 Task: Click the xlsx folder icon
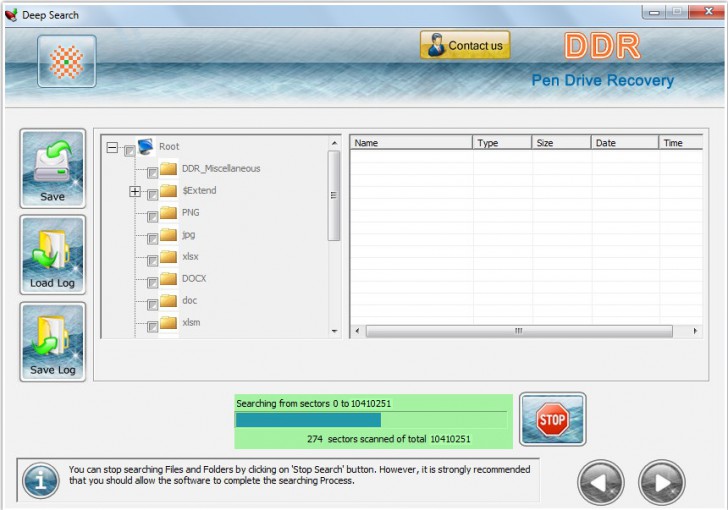(169, 256)
